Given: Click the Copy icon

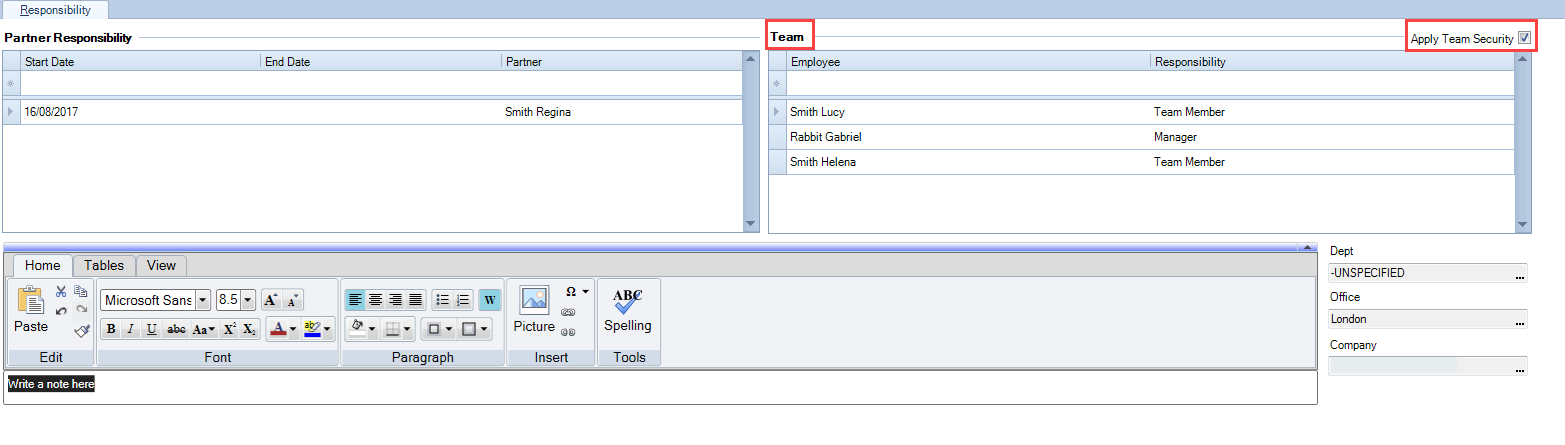Looking at the screenshot, I should point(81,292).
